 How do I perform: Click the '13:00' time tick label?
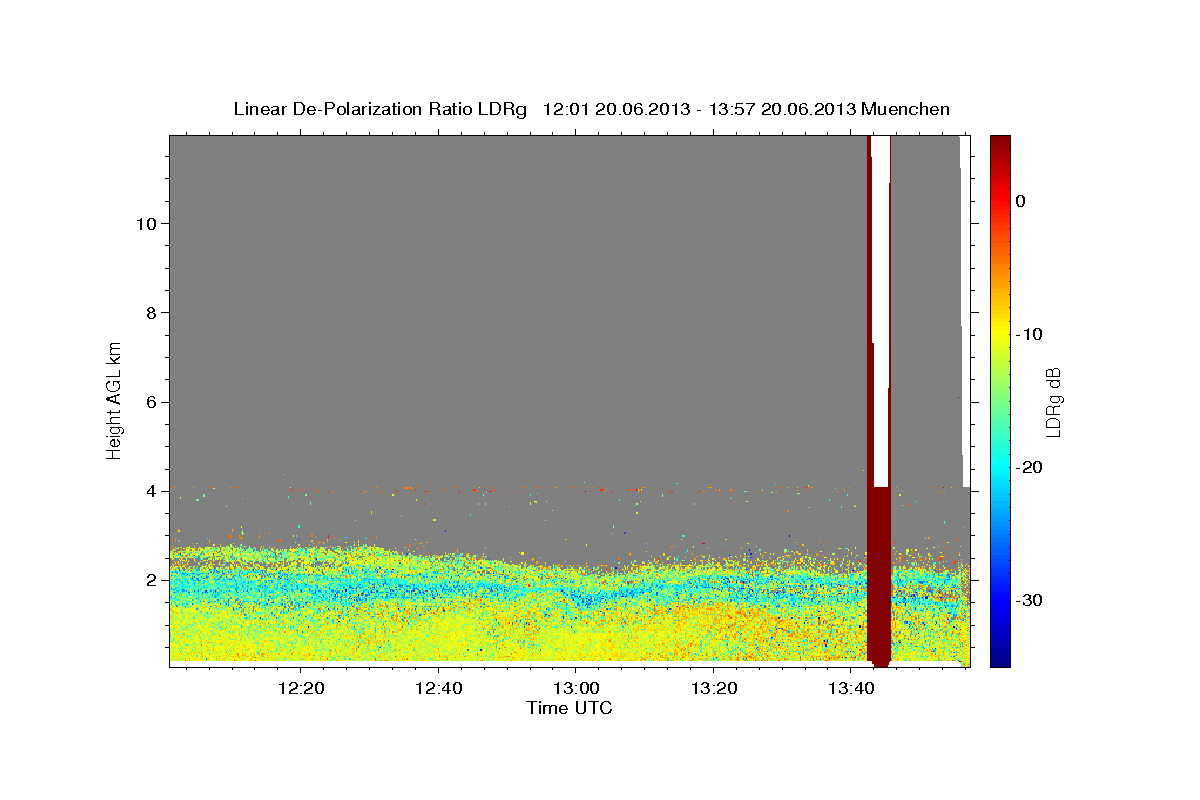576,688
